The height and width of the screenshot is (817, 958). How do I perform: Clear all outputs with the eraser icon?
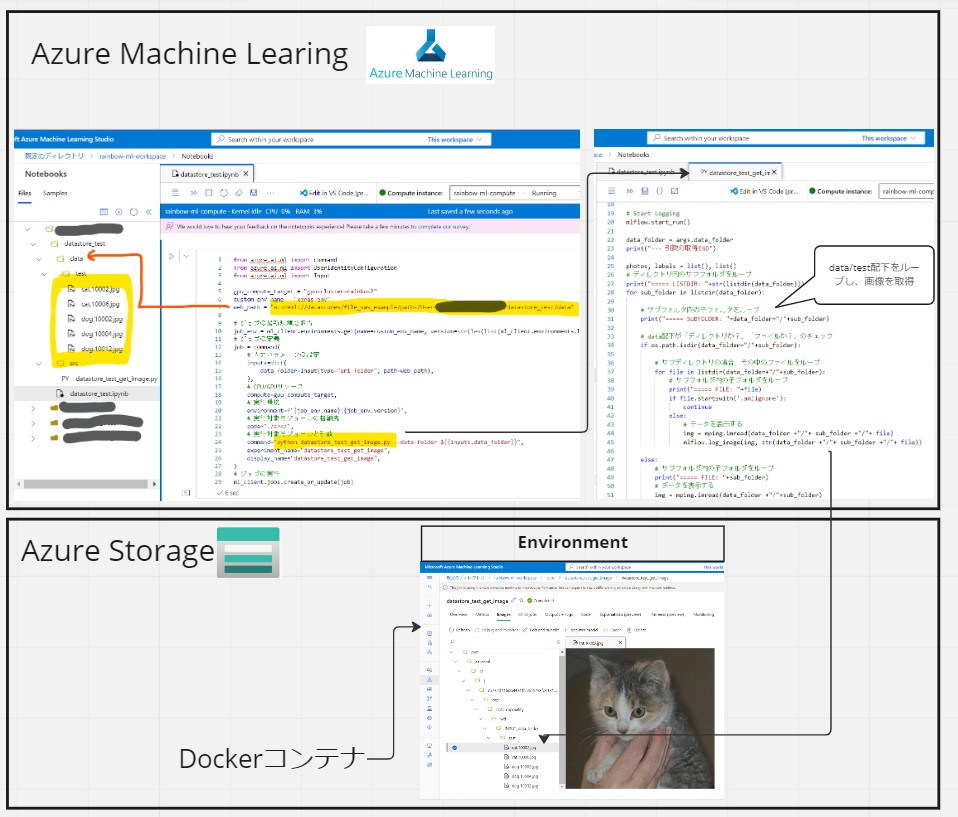(238, 192)
